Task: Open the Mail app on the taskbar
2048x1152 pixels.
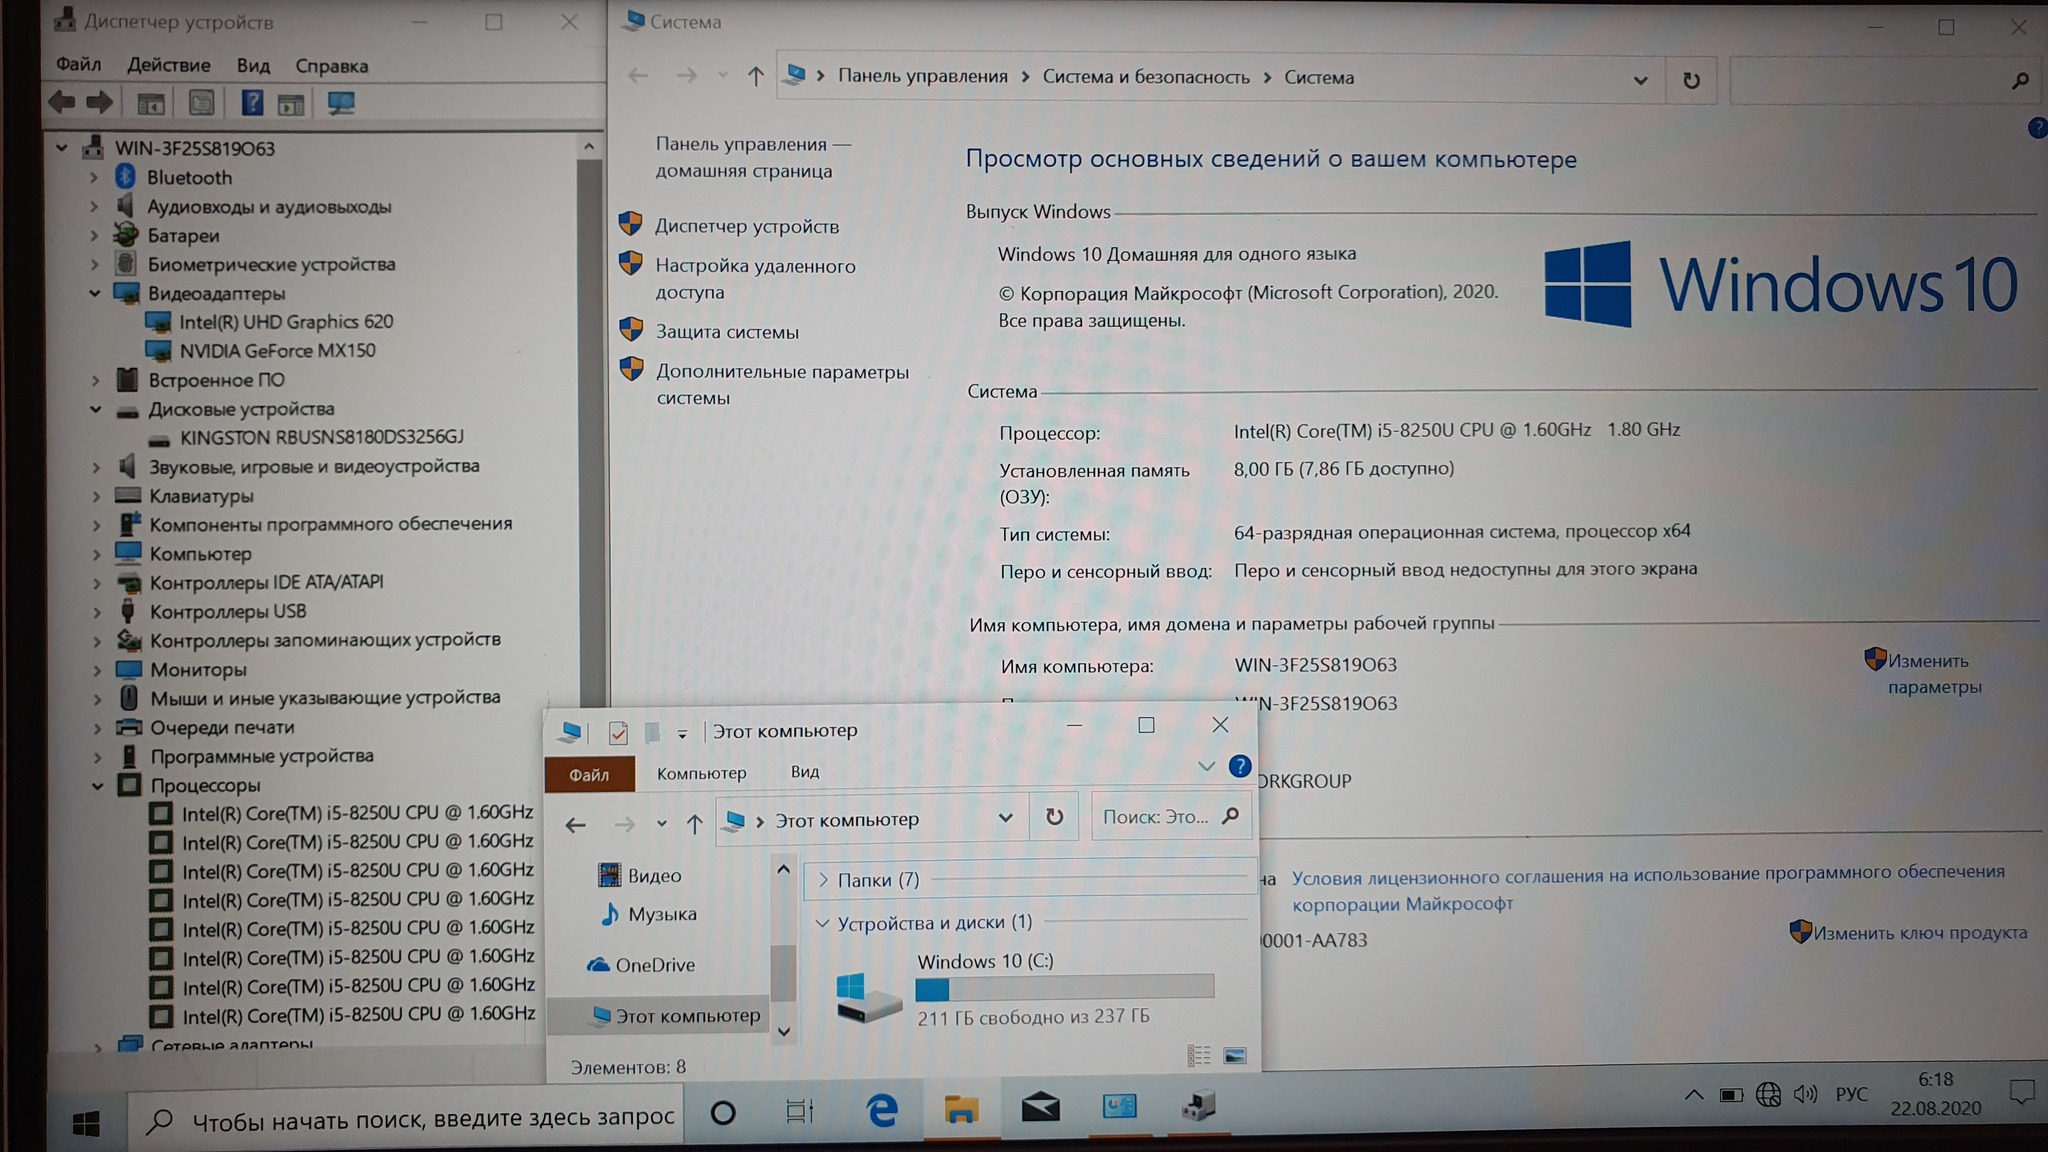Action: [1040, 1108]
